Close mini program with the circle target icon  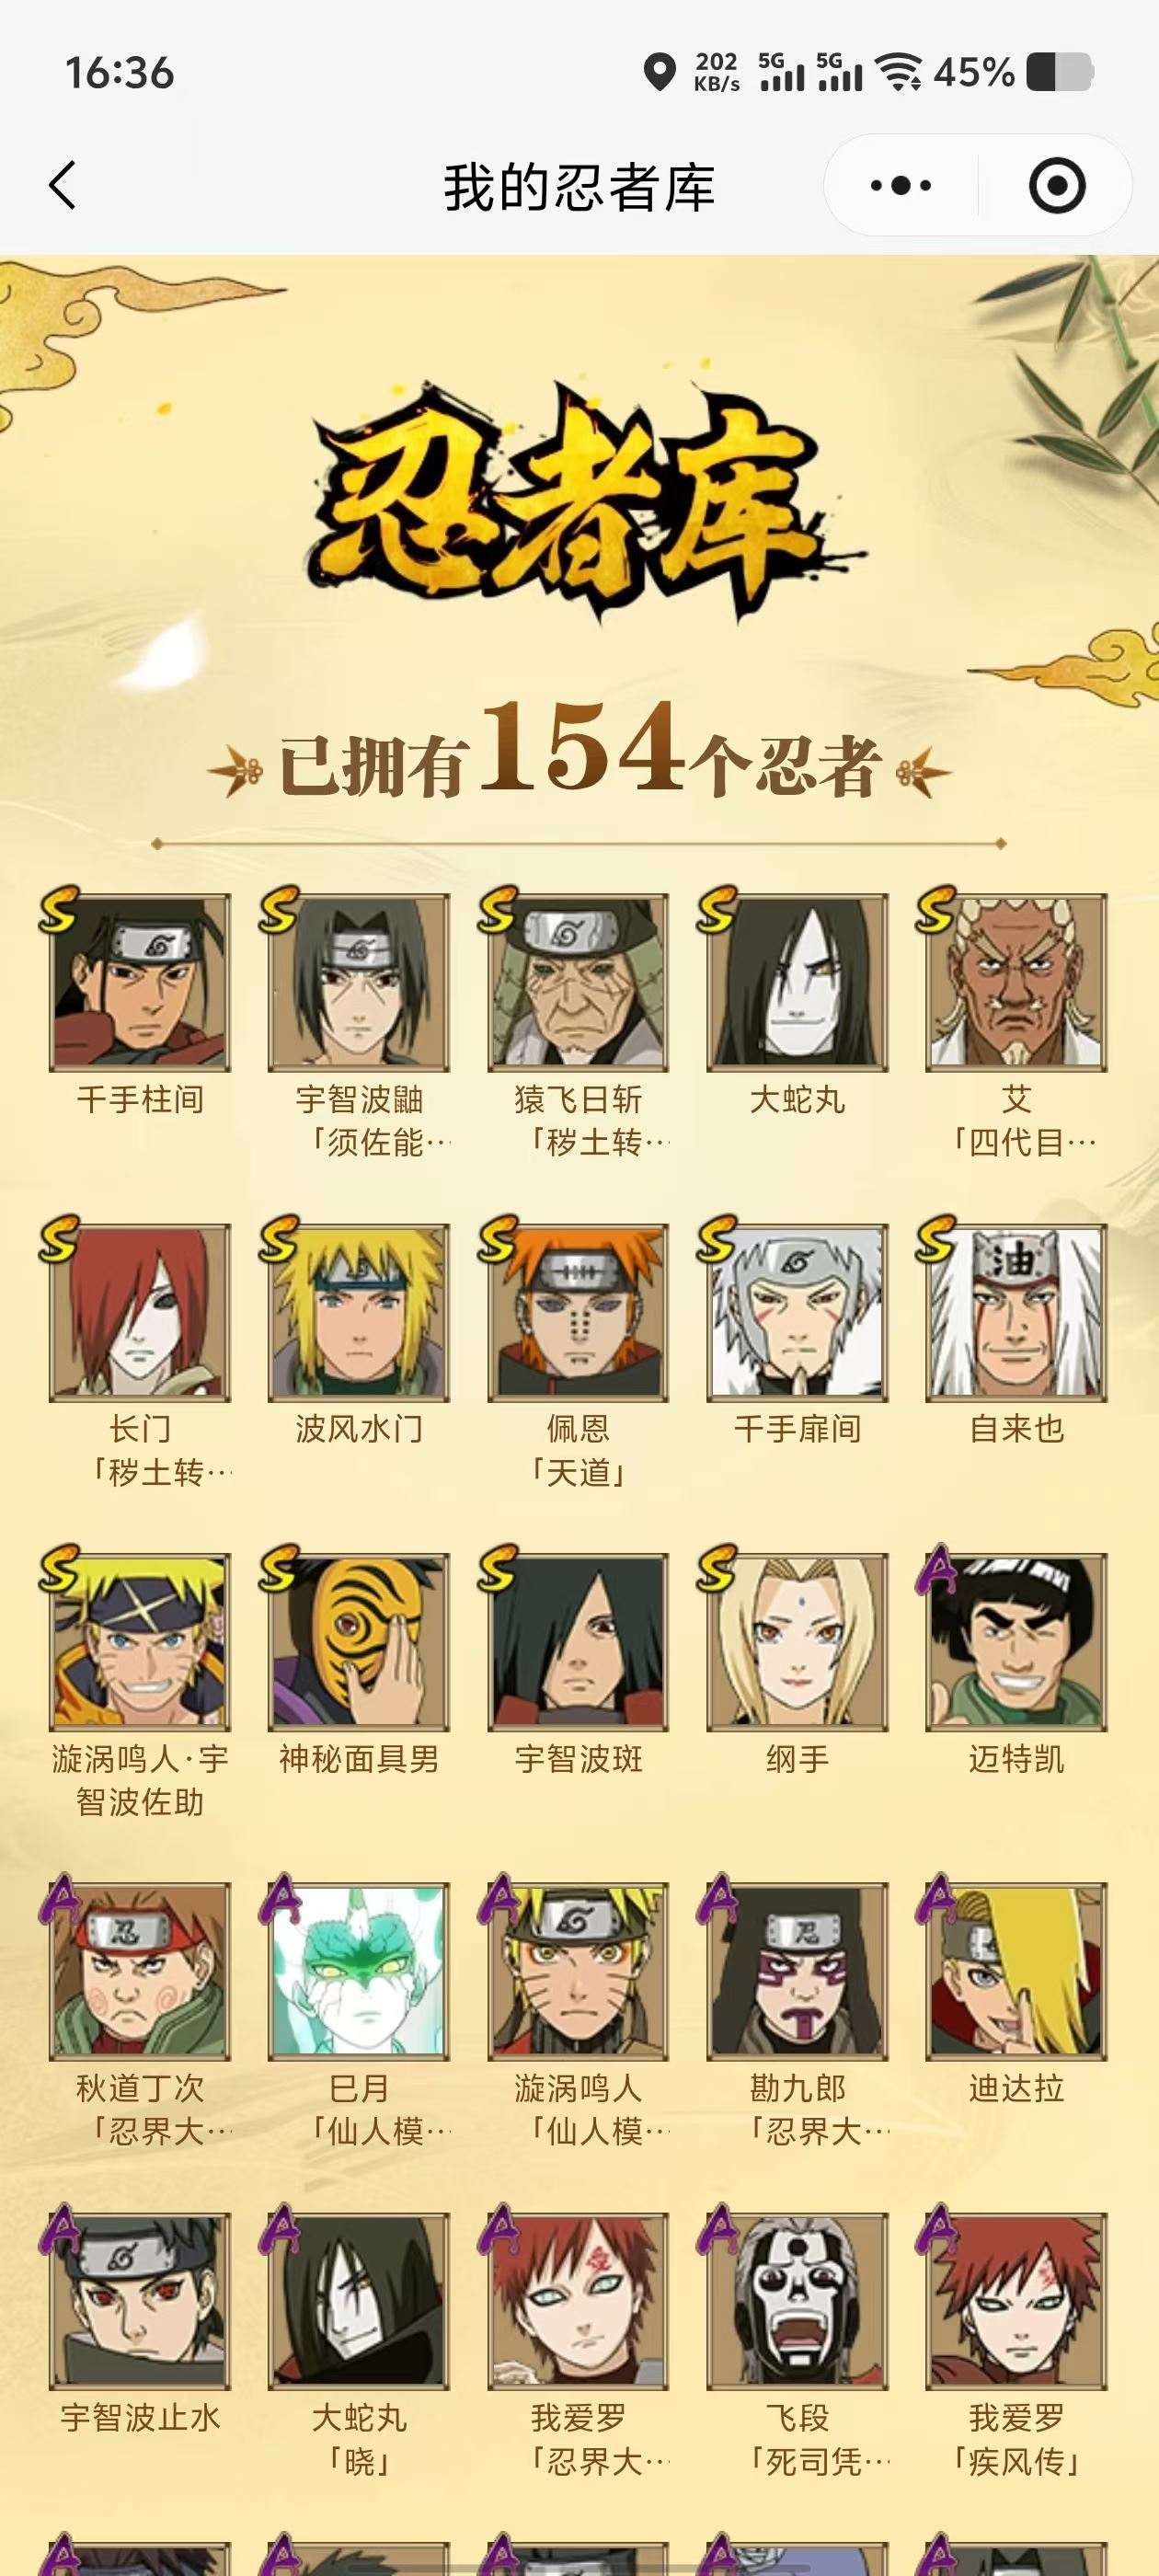(1056, 185)
